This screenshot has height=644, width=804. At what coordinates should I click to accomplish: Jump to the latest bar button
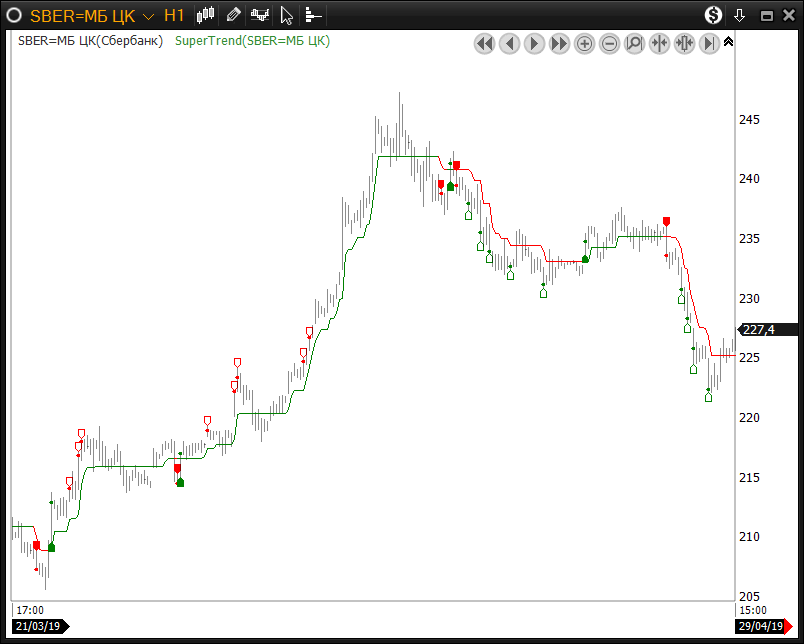coord(710,44)
